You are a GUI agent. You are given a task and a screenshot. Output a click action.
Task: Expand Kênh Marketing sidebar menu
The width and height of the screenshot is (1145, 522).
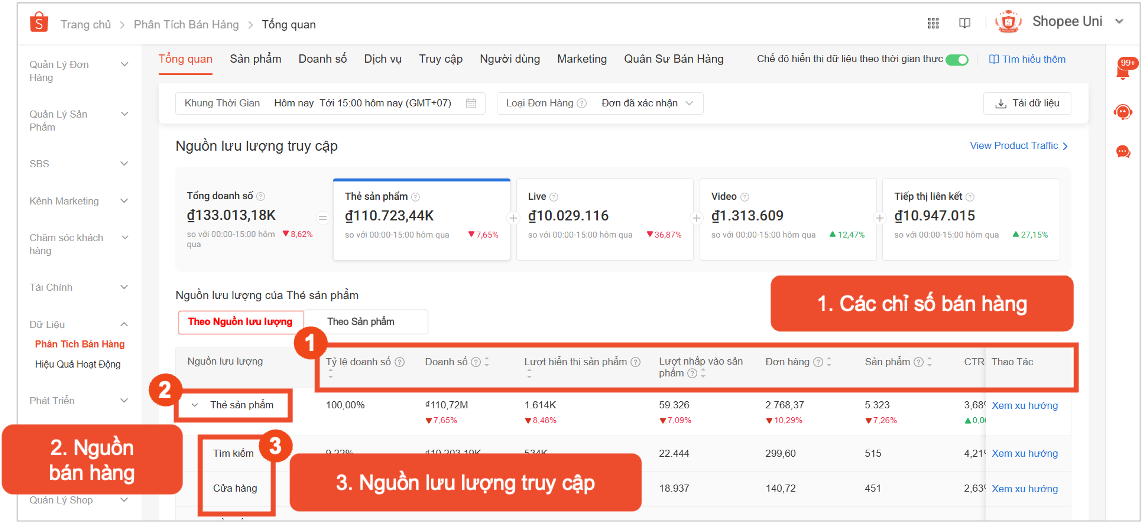coord(124,201)
